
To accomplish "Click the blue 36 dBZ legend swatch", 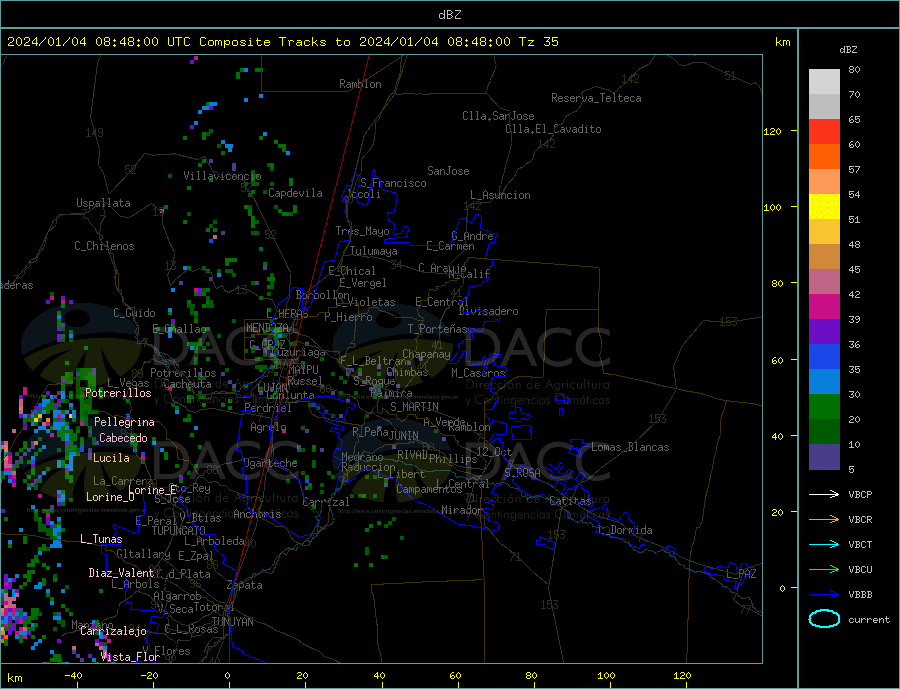I will [824, 357].
